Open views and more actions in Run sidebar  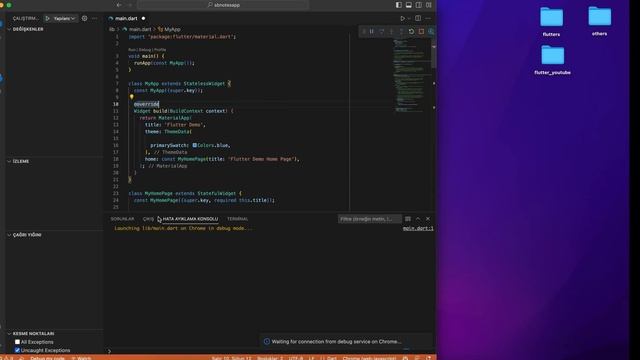95,18
